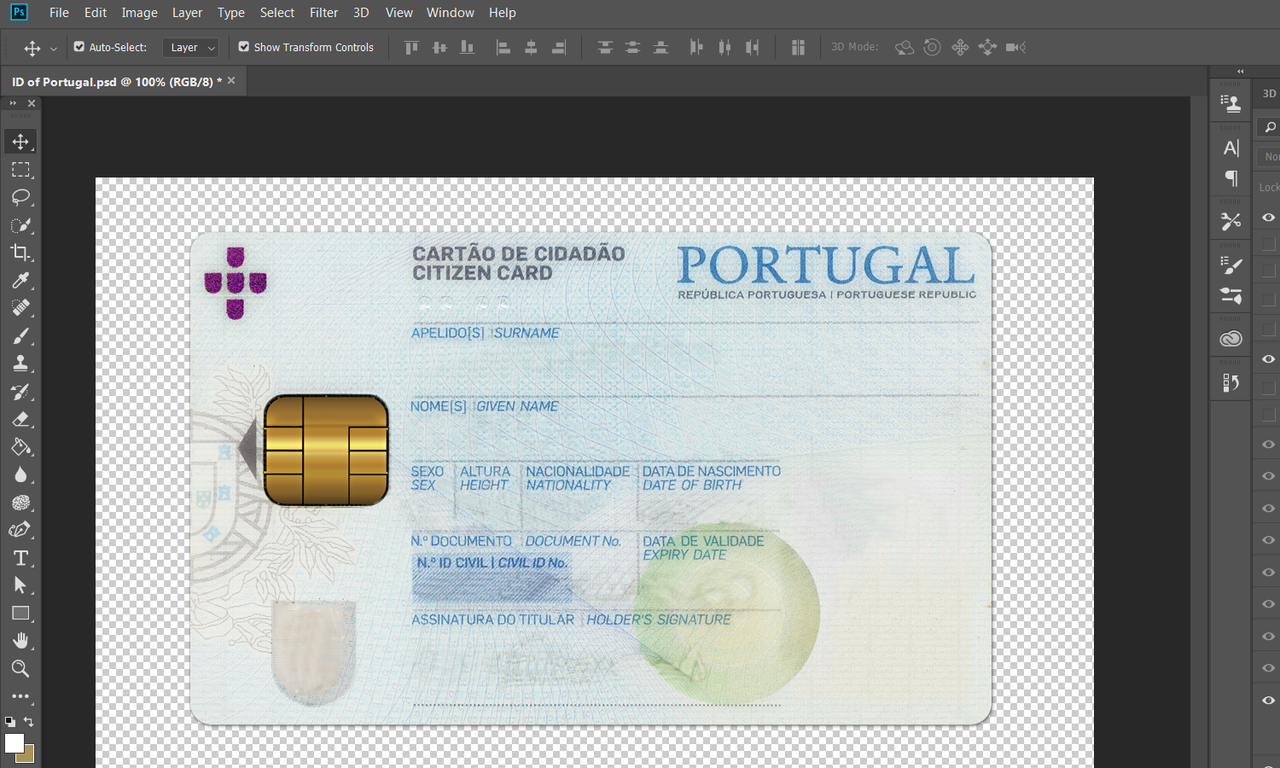This screenshot has width=1280, height=768.
Task: Select the Brush tool
Action: [x=20, y=336]
